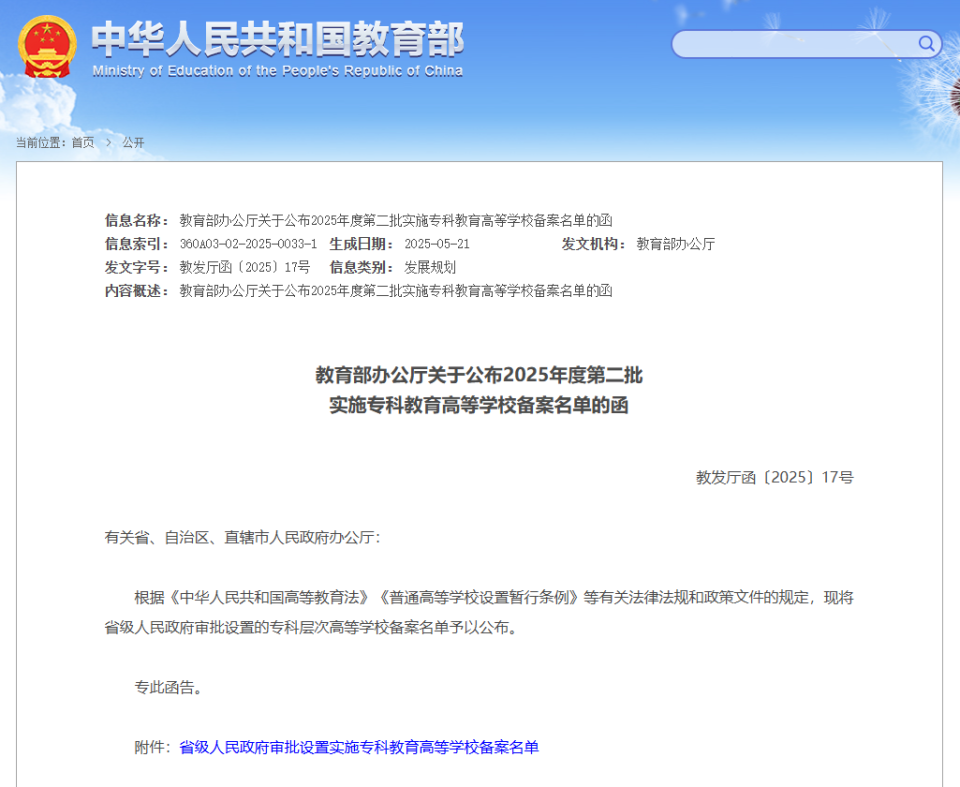Open the 附件 attachment link about 备案名单
The image size is (960, 787).
pos(359,747)
